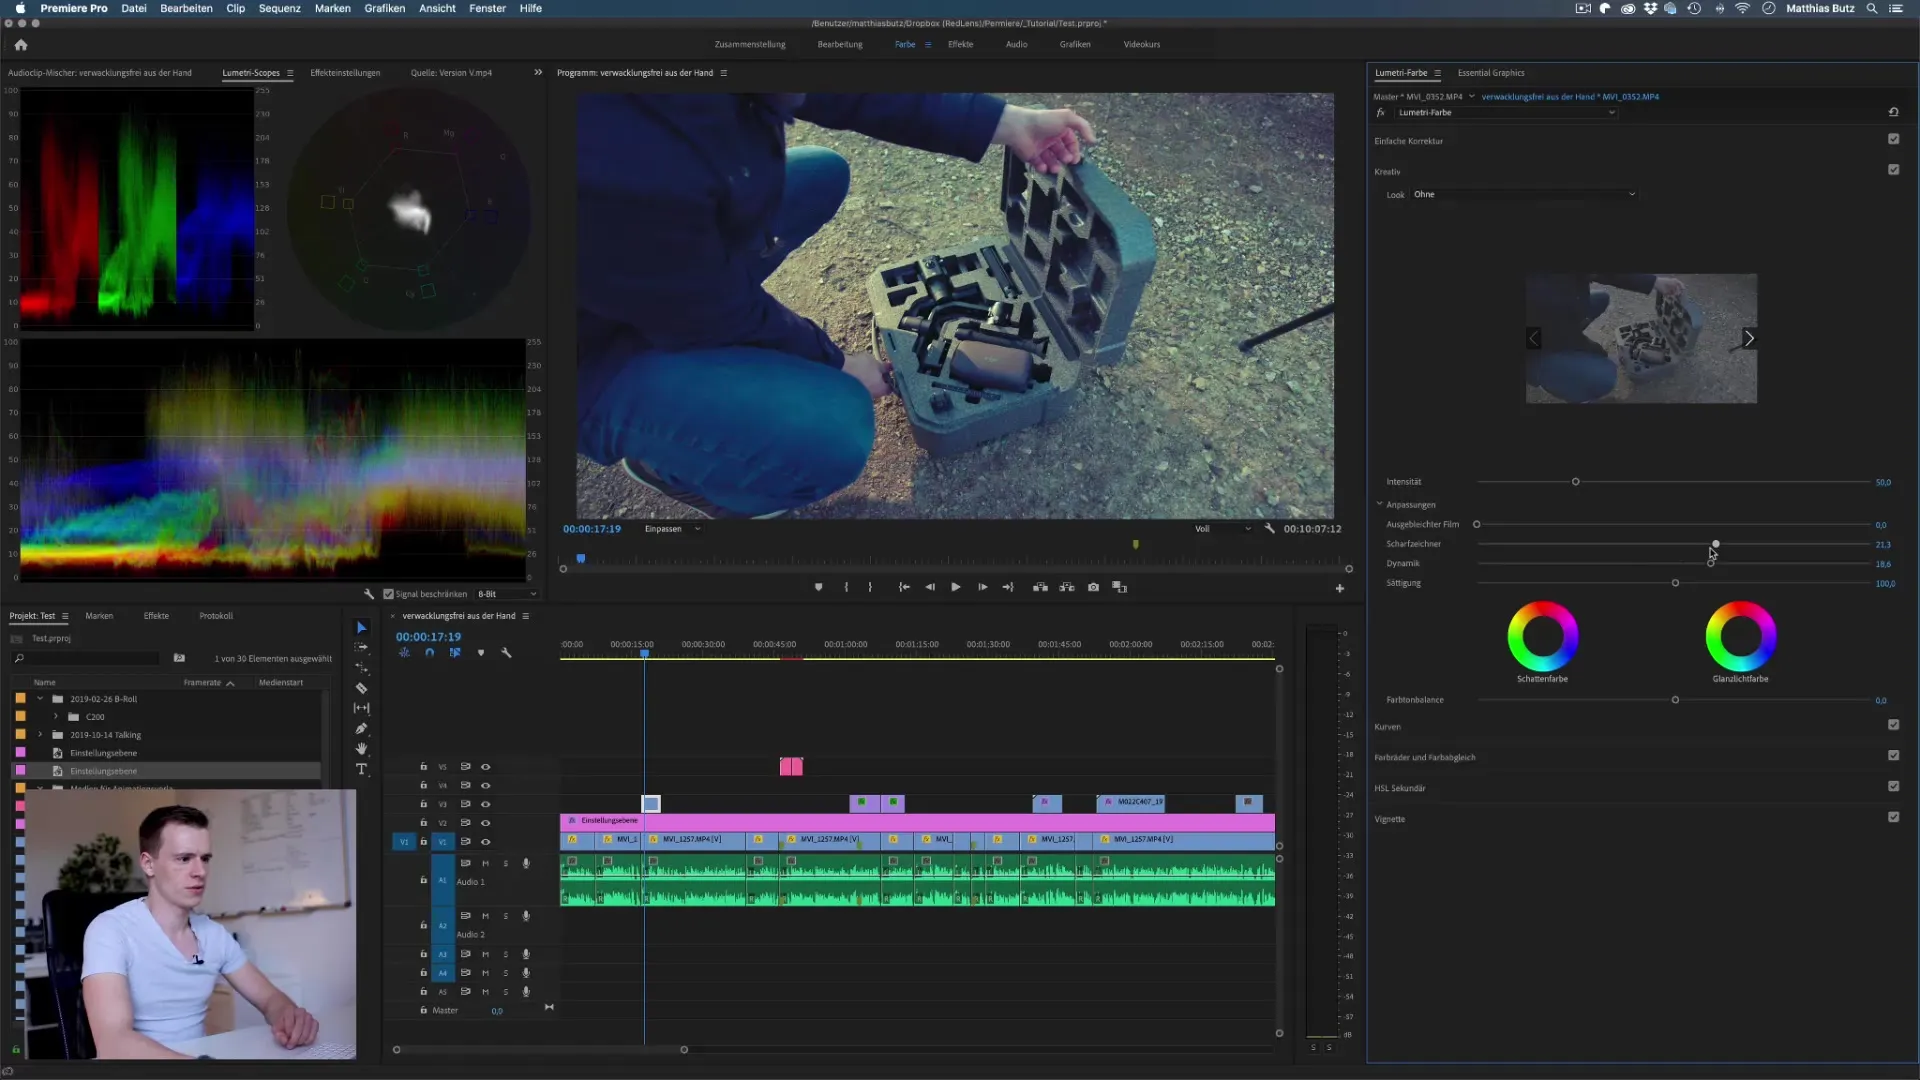Select the Track Select Forward tool
Image resolution: width=1920 pixels, height=1080 pixels.
(x=362, y=648)
